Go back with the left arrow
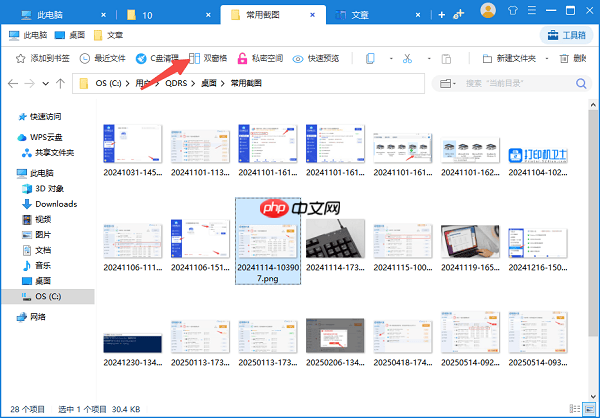The width and height of the screenshot is (600, 418). [13, 83]
